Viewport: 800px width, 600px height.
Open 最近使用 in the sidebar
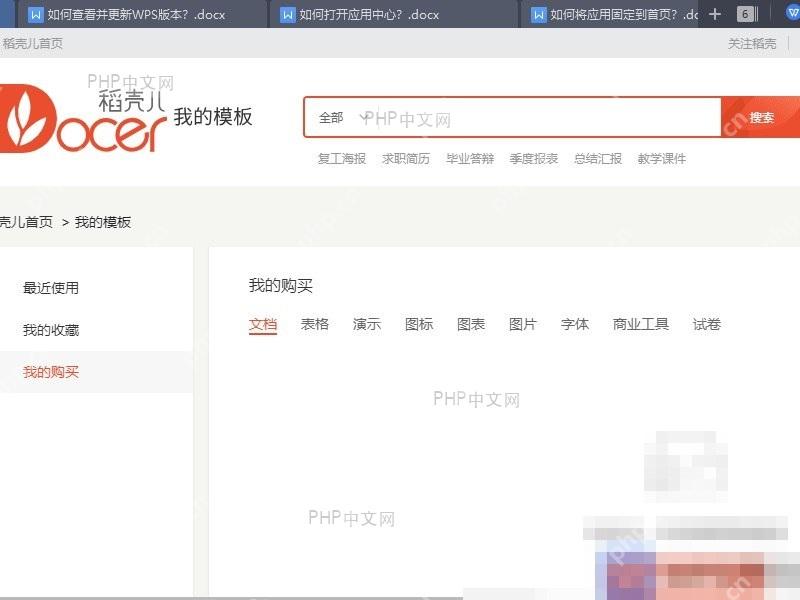pyautogui.click(x=51, y=288)
